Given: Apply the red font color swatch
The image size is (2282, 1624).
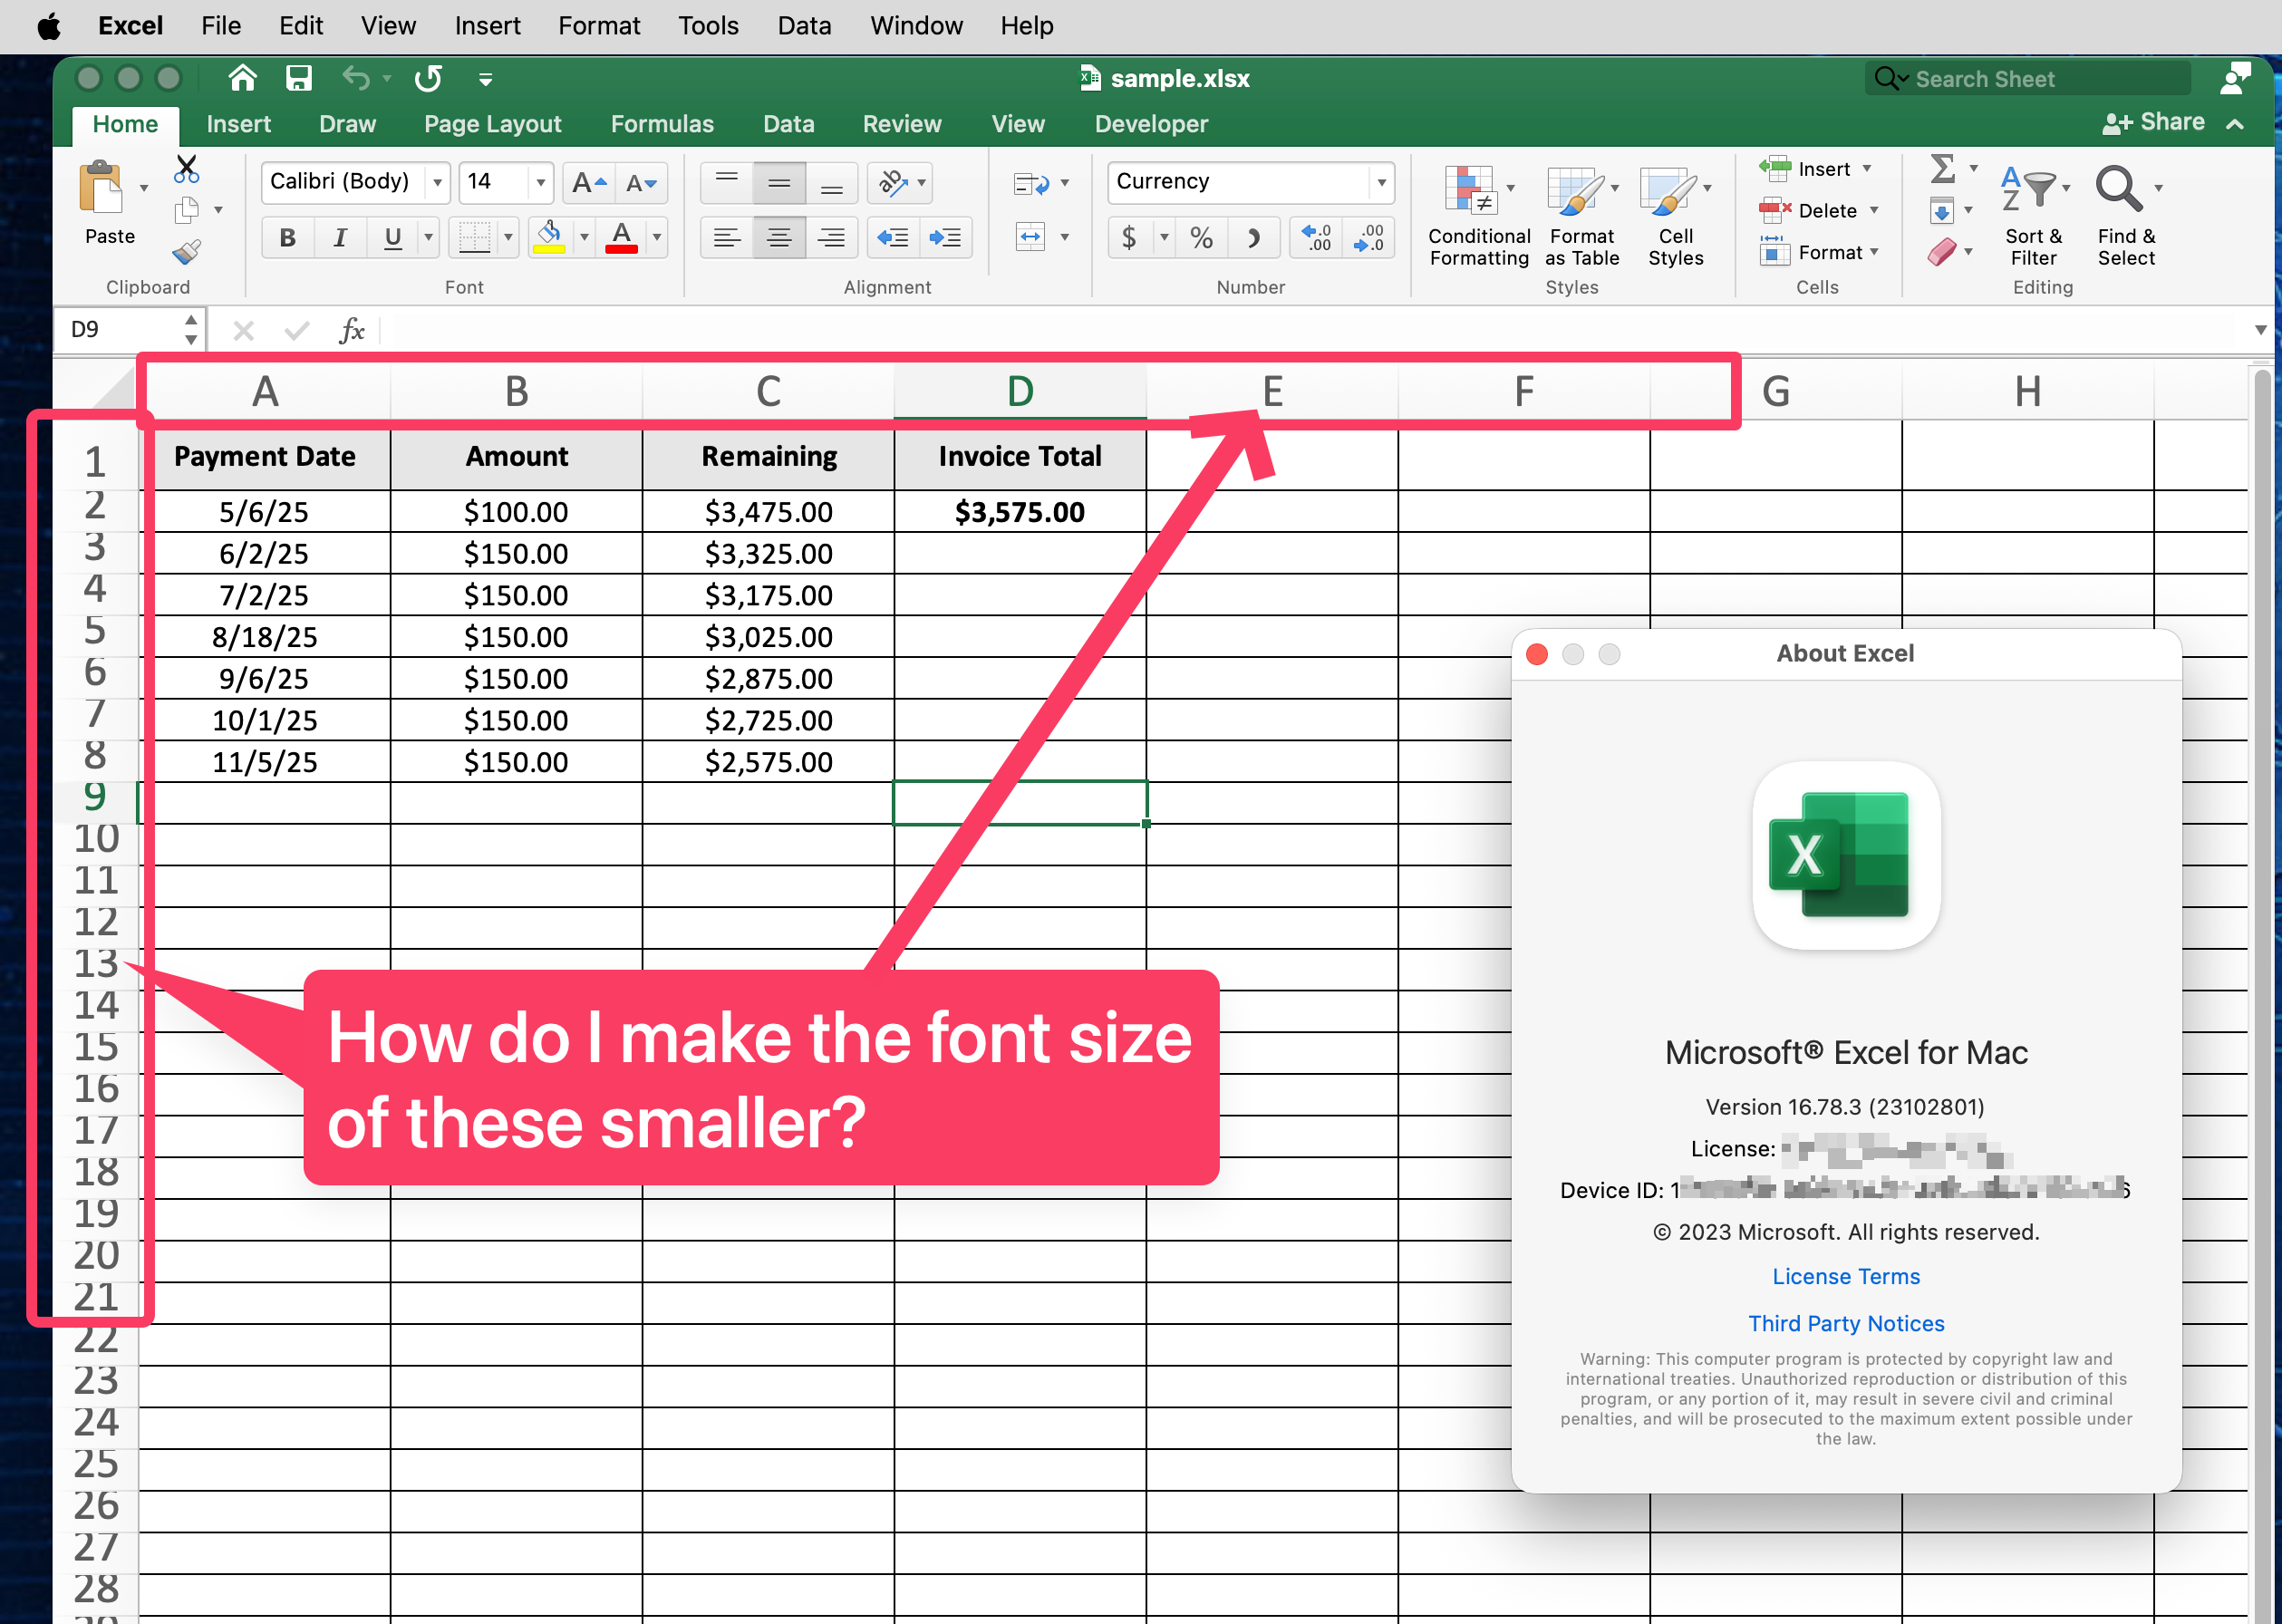Looking at the screenshot, I should pyautogui.click(x=621, y=237).
